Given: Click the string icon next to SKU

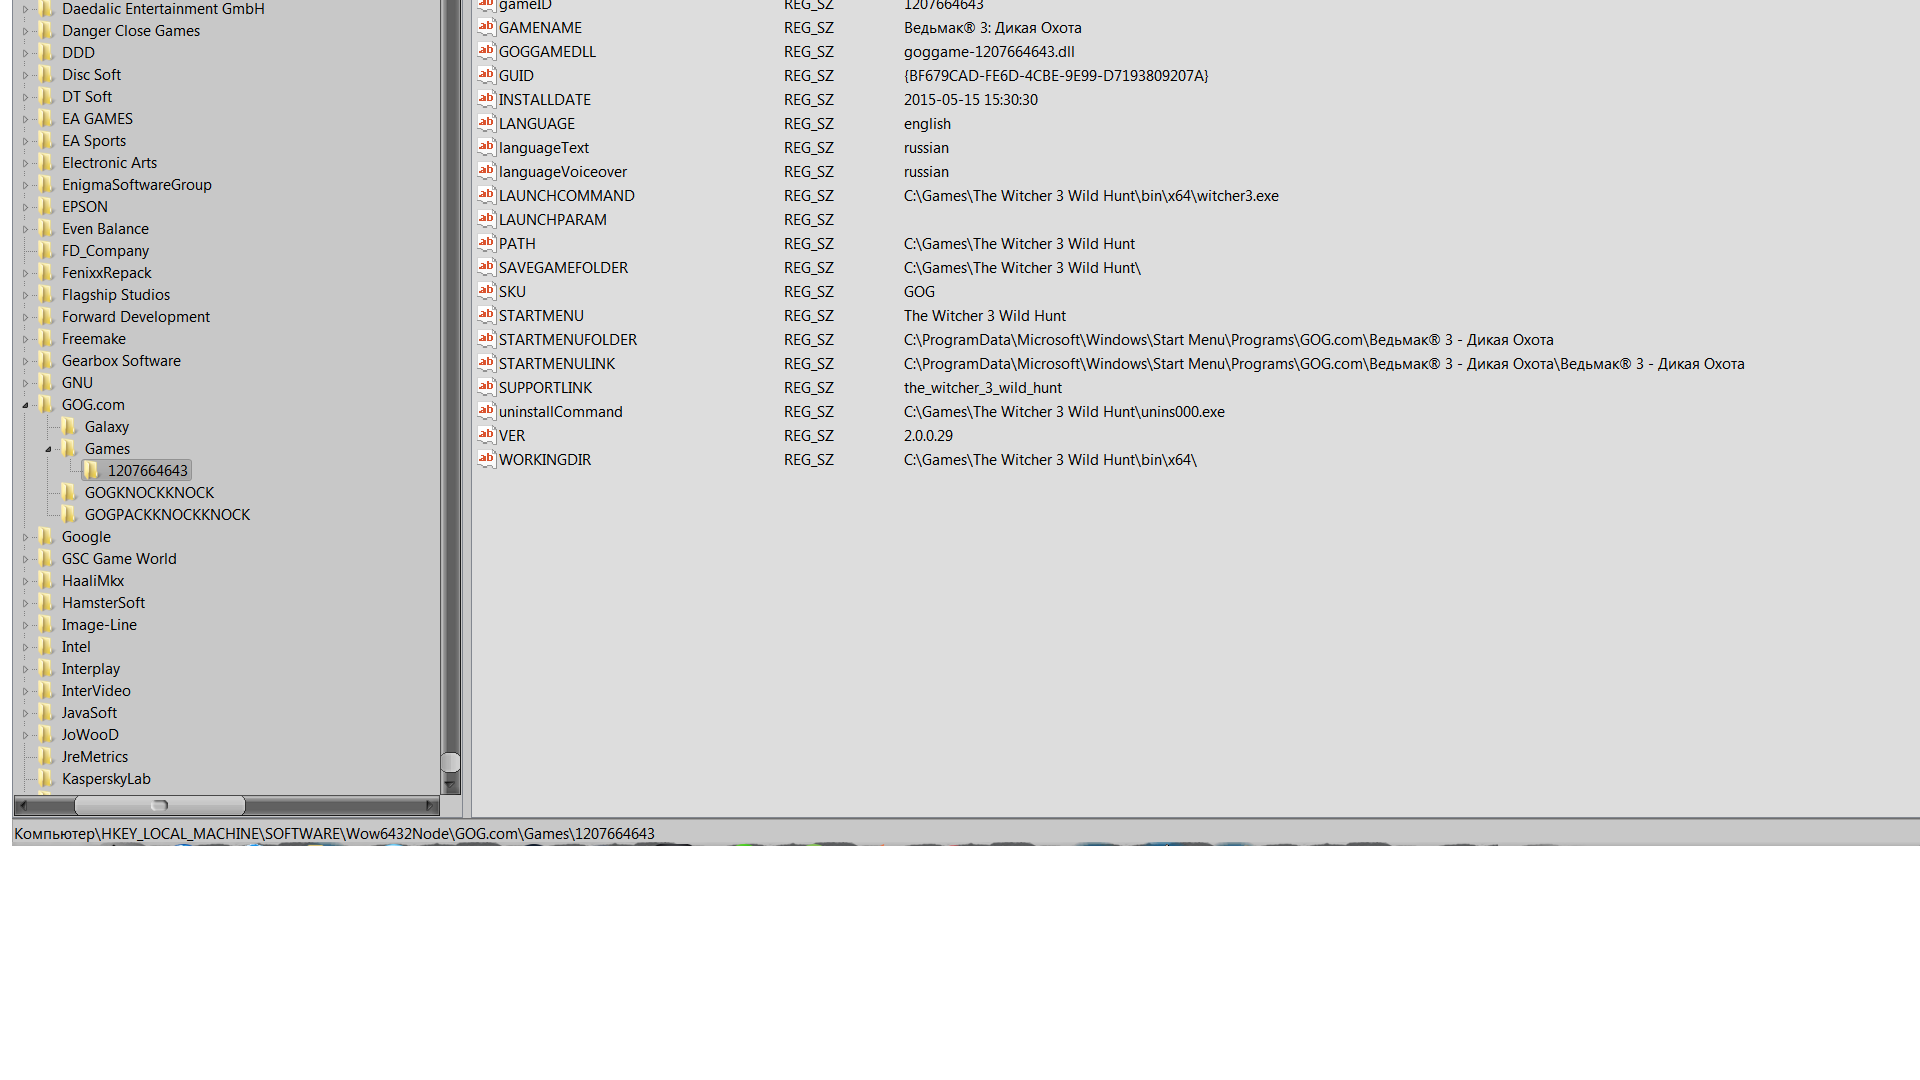Looking at the screenshot, I should click(x=486, y=291).
